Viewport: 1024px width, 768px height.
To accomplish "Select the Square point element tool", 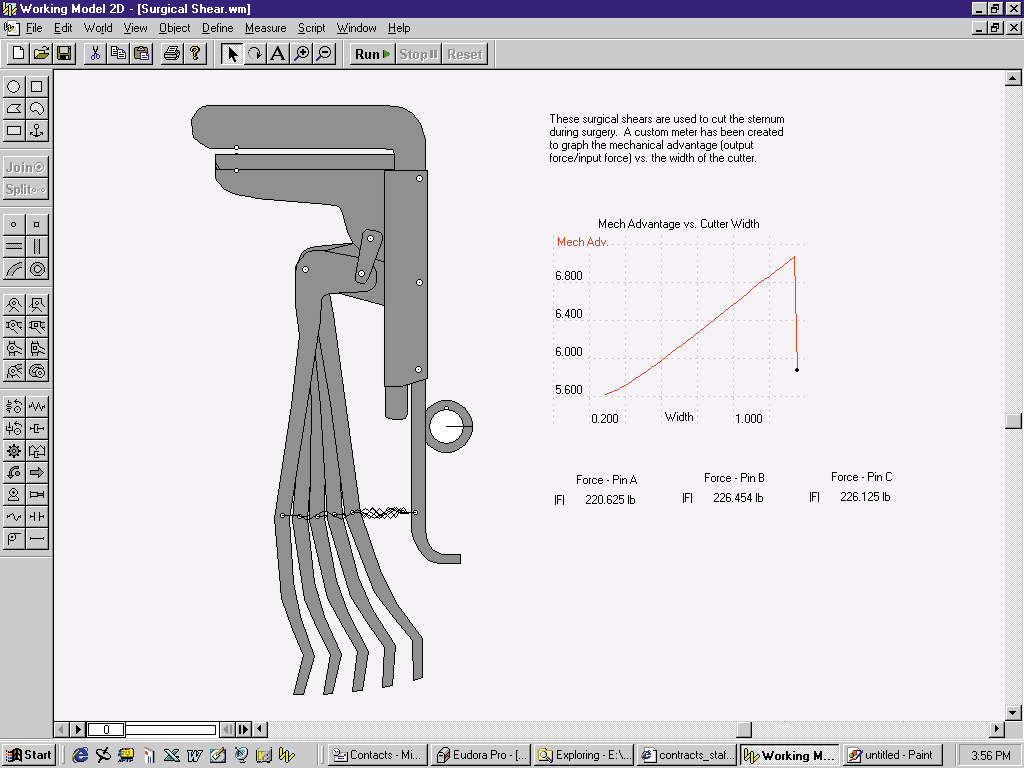I will pyautogui.click(x=37, y=225).
